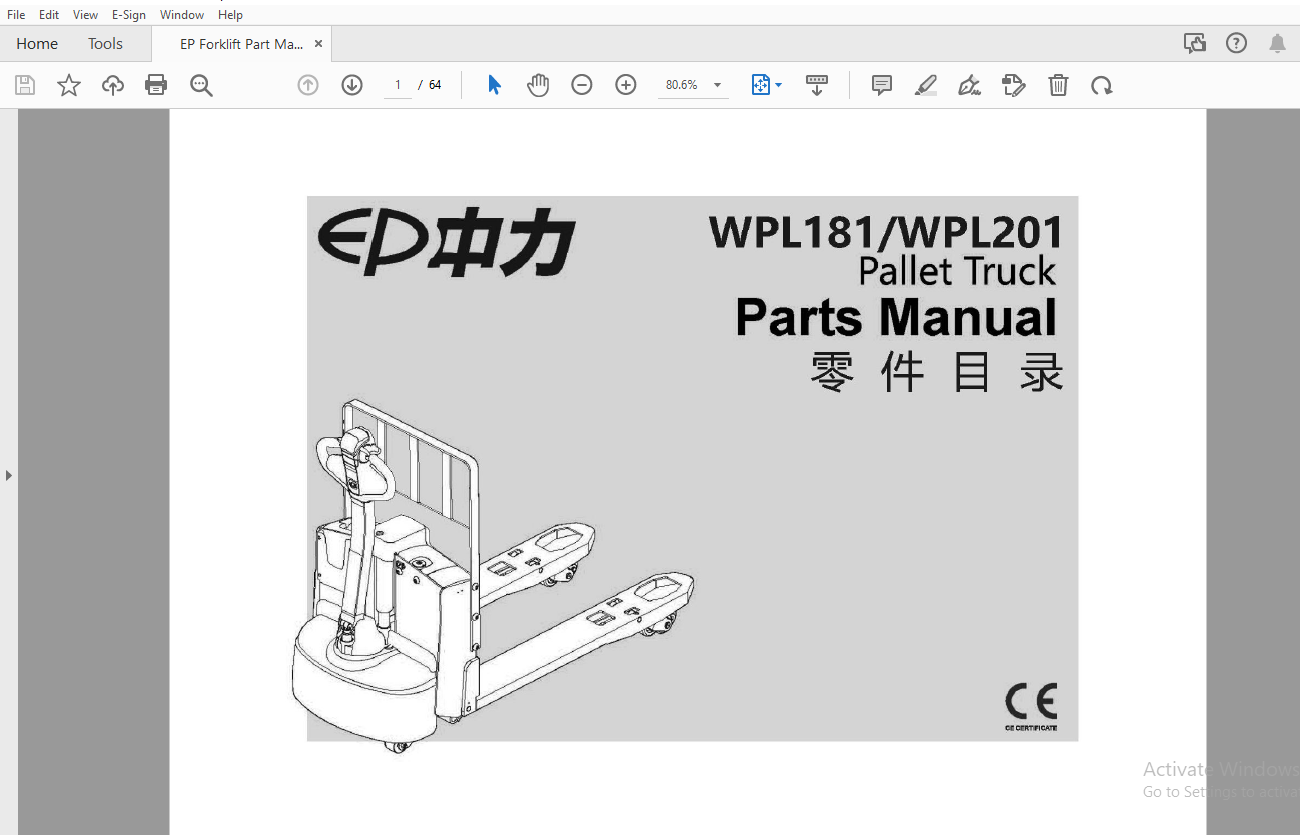Click the 80.6% zoom level field
The width and height of the screenshot is (1300, 835).
pyautogui.click(x=682, y=85)
